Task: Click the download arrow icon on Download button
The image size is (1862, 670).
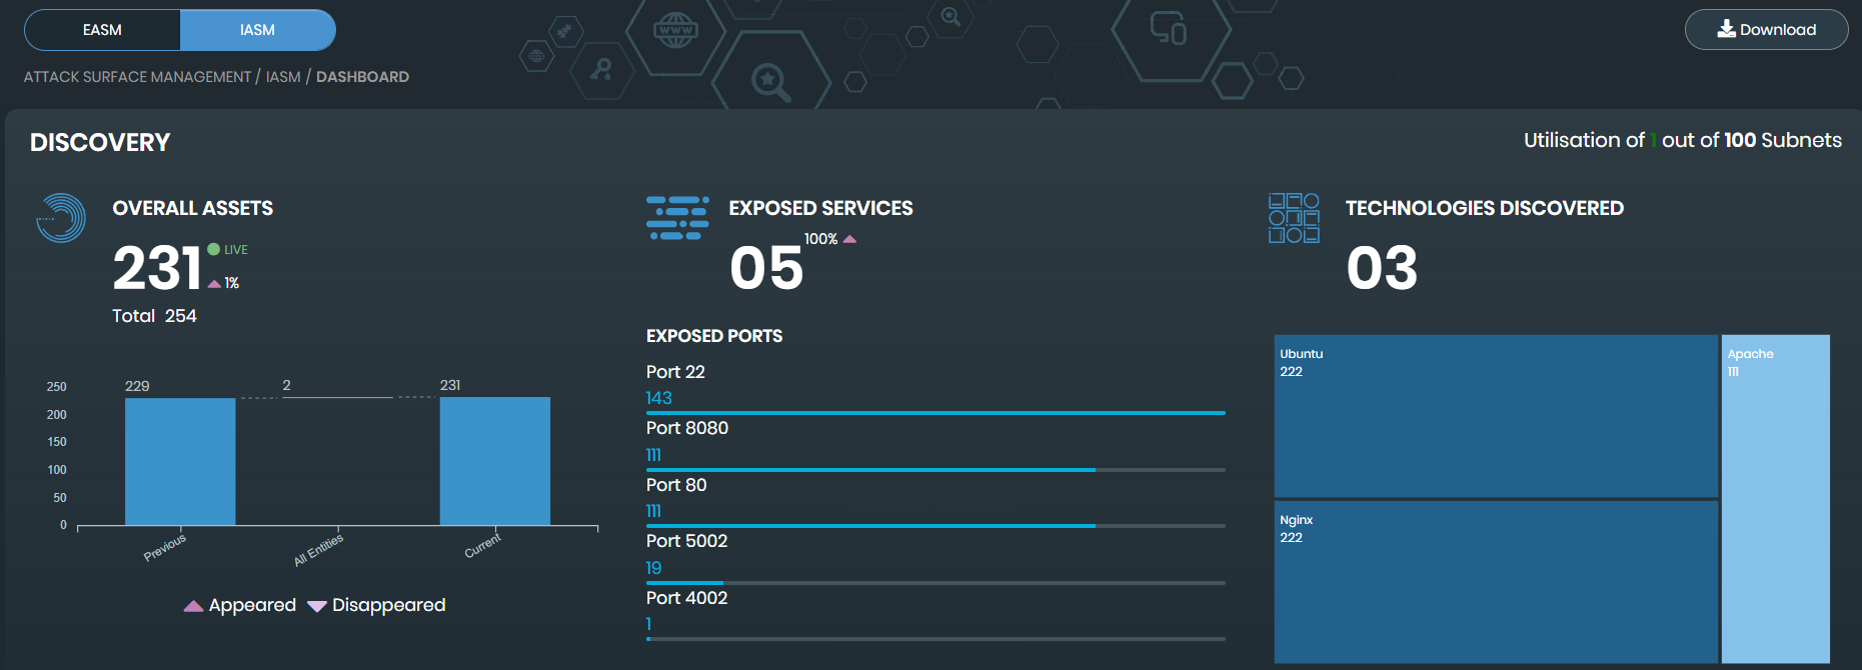Action: pos(1725,29)
